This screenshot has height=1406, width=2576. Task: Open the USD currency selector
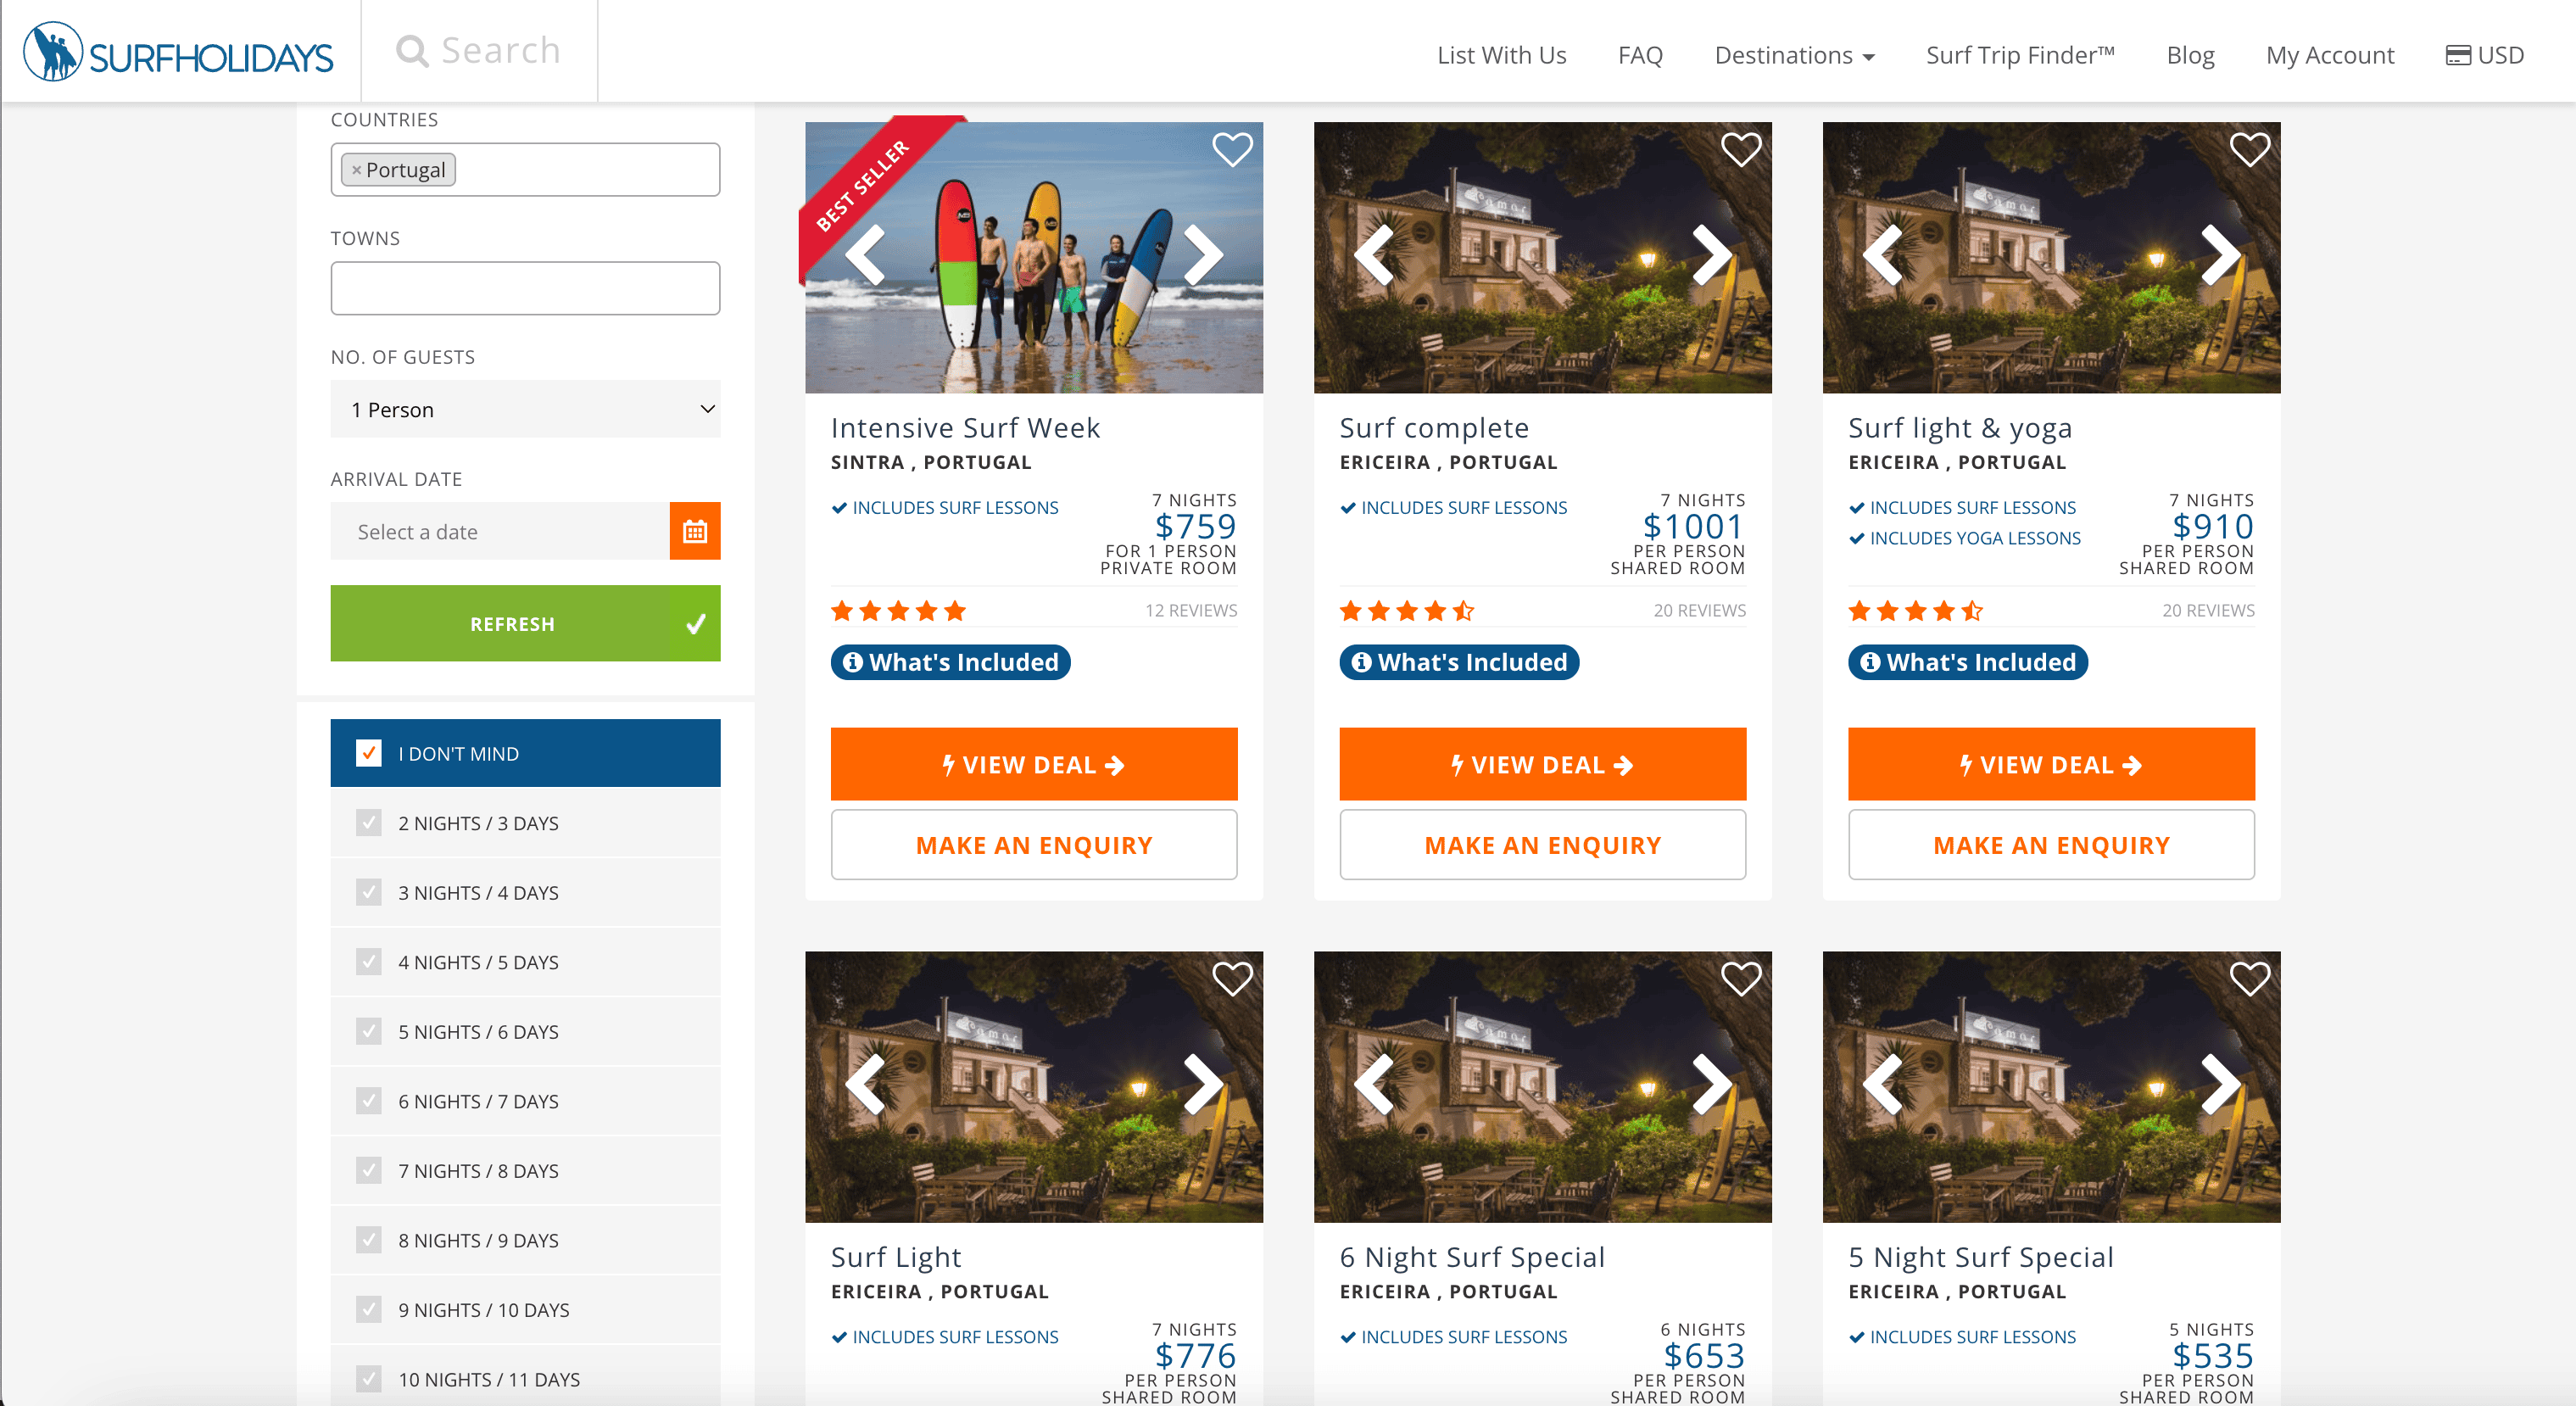tap(2484, 55)
